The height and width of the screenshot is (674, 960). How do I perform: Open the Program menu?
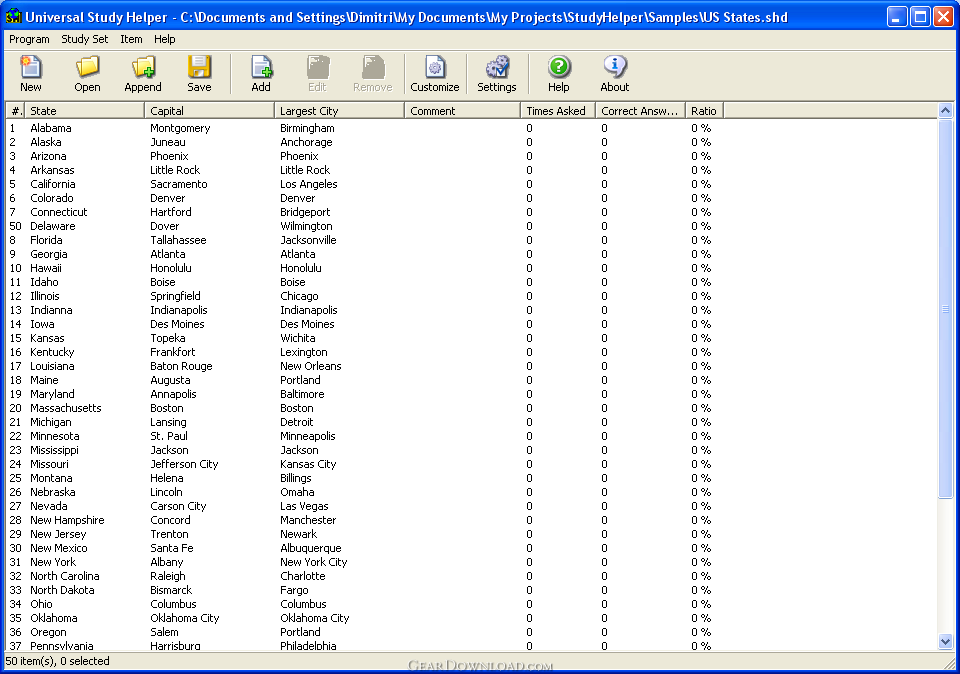[29, 39]
